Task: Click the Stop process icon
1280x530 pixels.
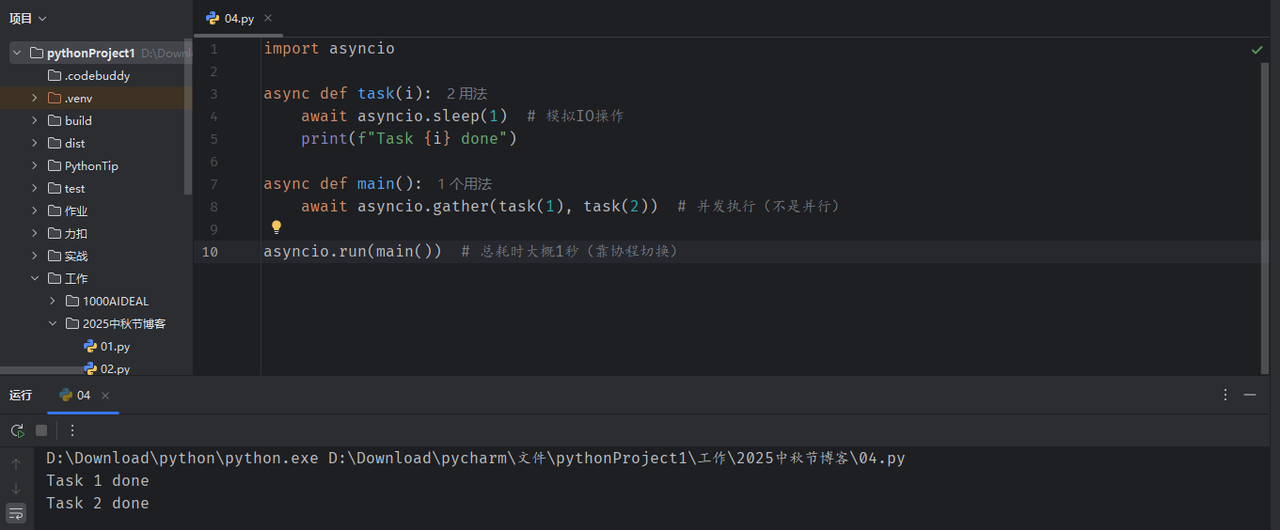Action: pos(41,430)
